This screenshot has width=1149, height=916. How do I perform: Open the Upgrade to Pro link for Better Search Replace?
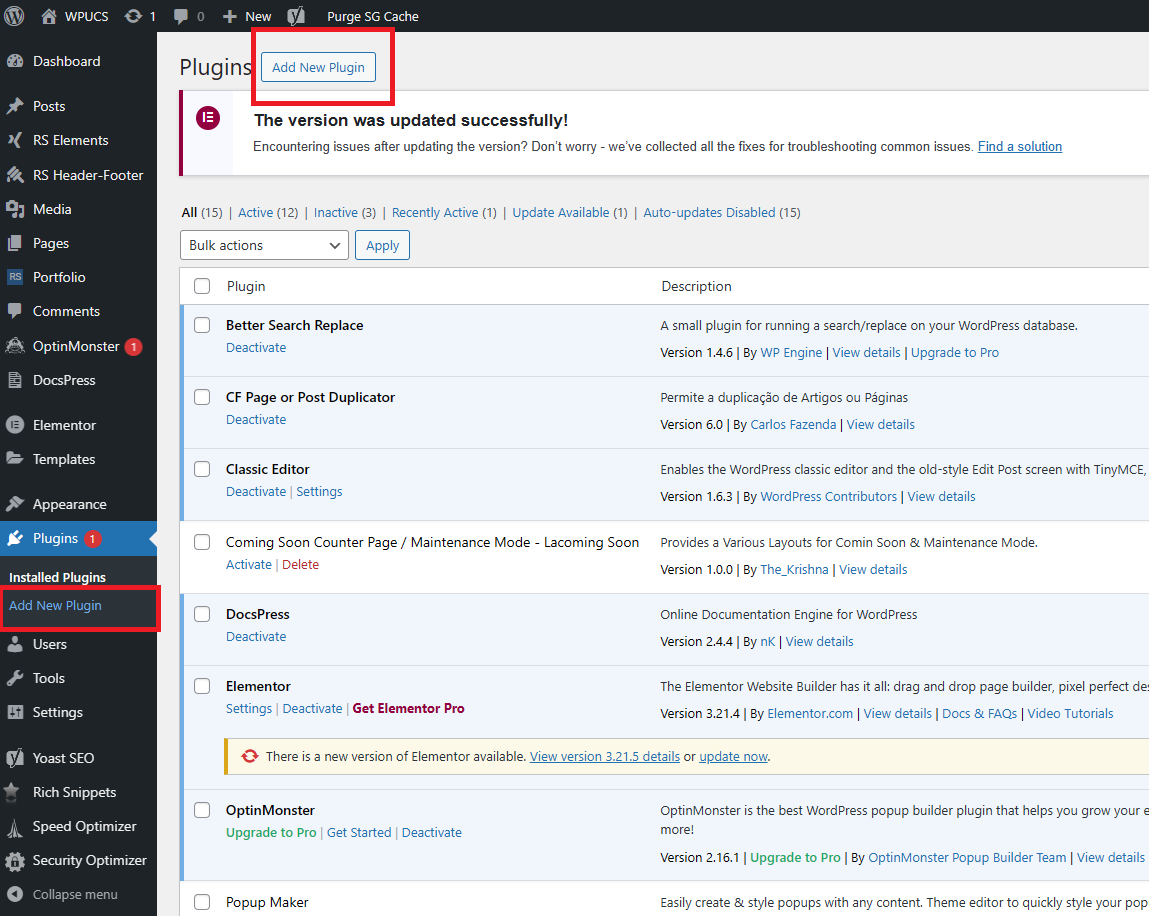point(955,352)
